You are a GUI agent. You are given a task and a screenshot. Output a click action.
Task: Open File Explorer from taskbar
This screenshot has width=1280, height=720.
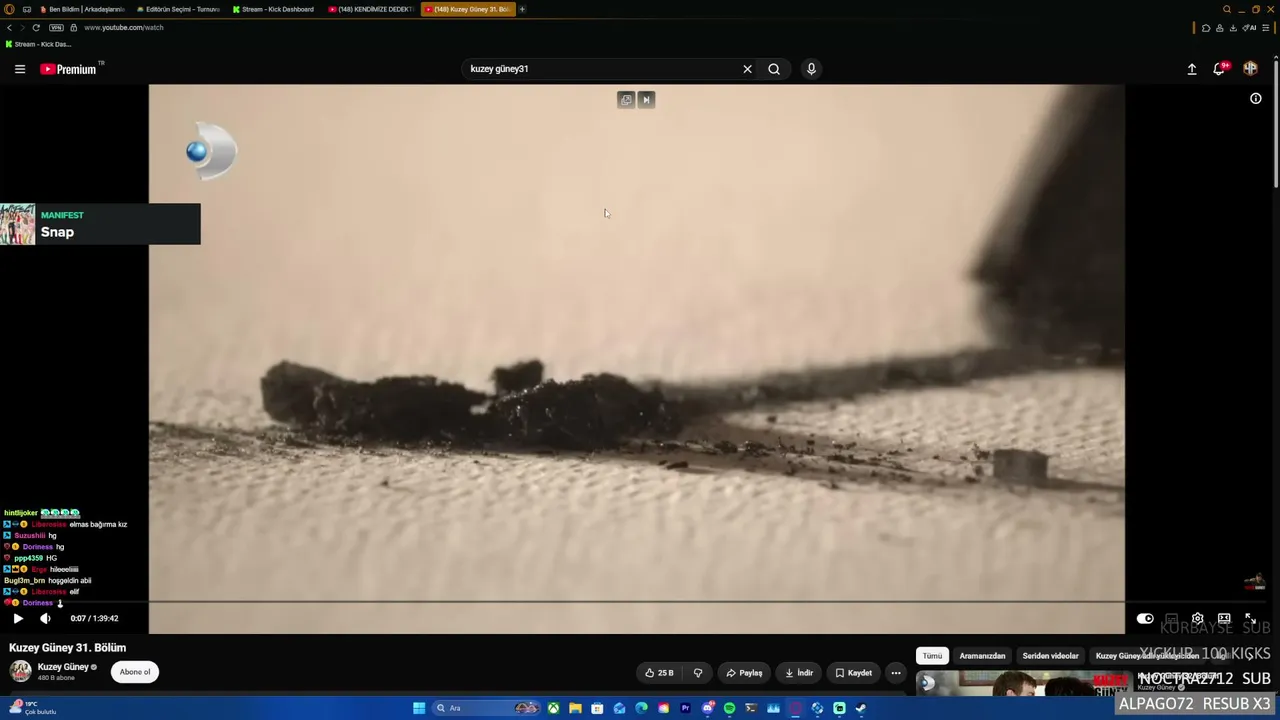(575, 708)
